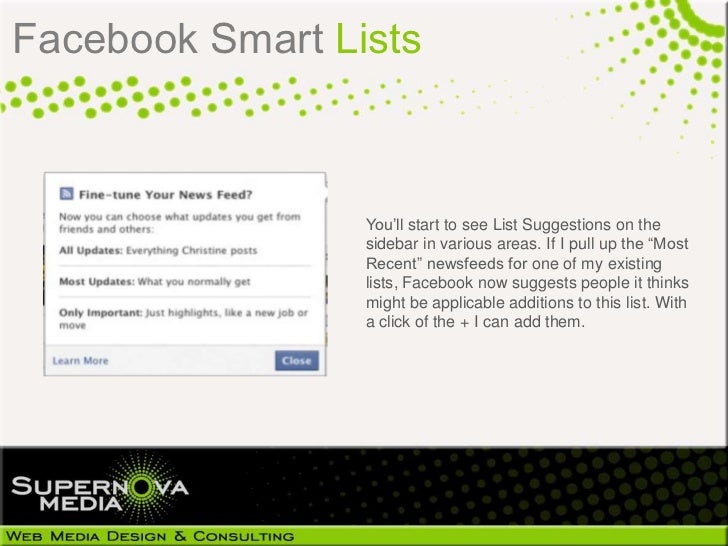Viewport: 728px width, 546px height.
Task: Select the All Updates option
Action: click(158, 251)
